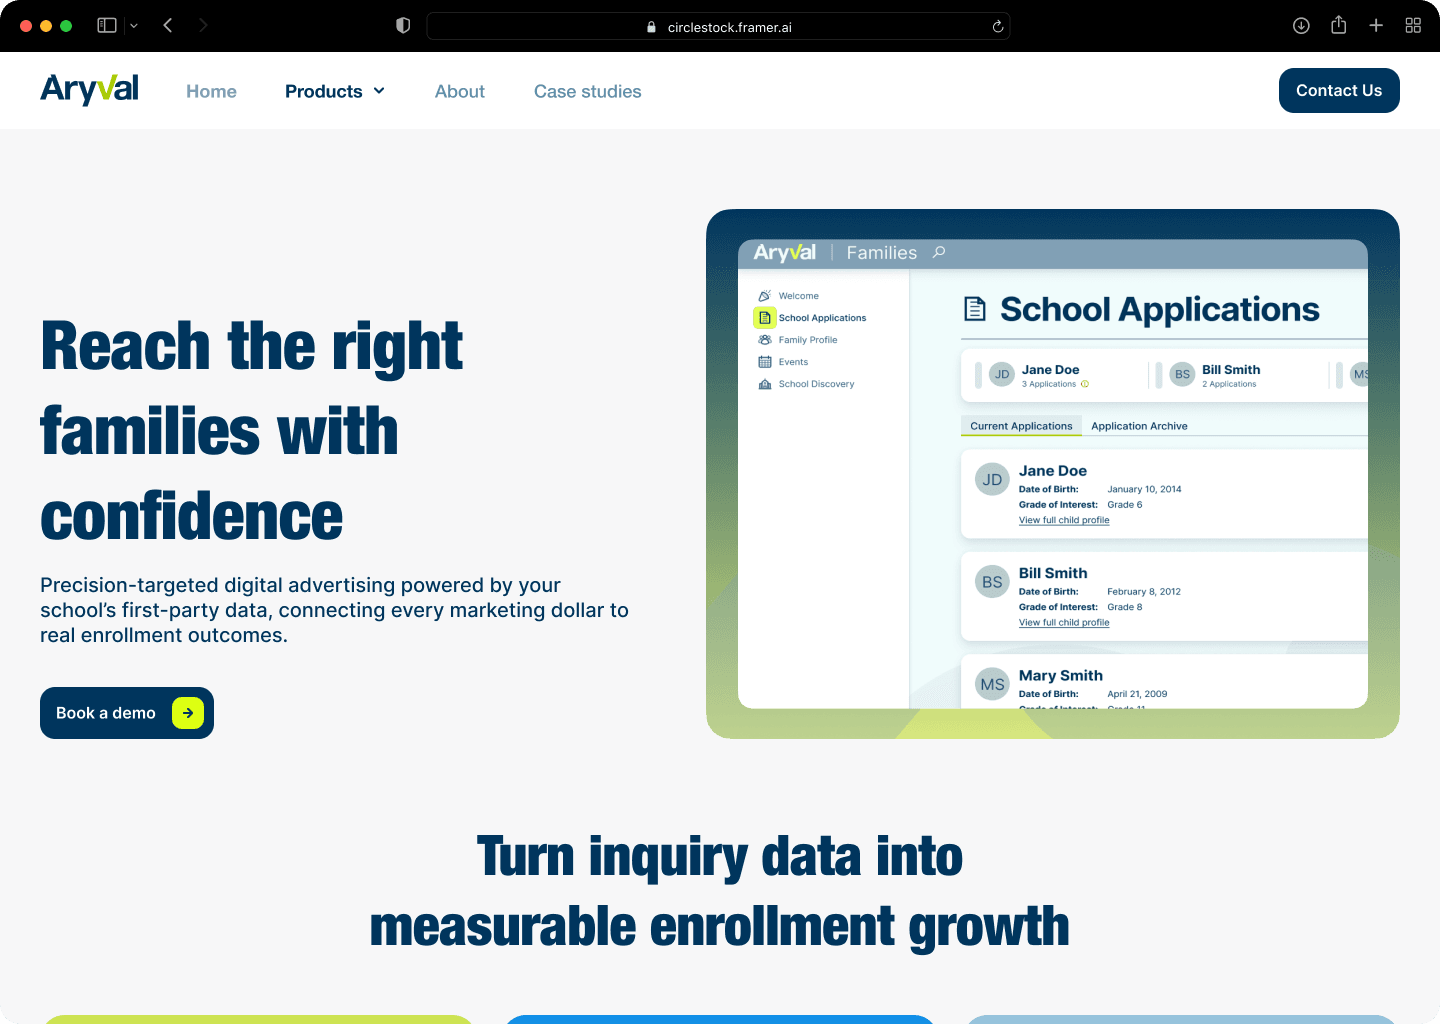Go back with the Safari back arrow
Image resolution: width=1440 pixels, height=1024 pixels.
click(x=168, y=25)
